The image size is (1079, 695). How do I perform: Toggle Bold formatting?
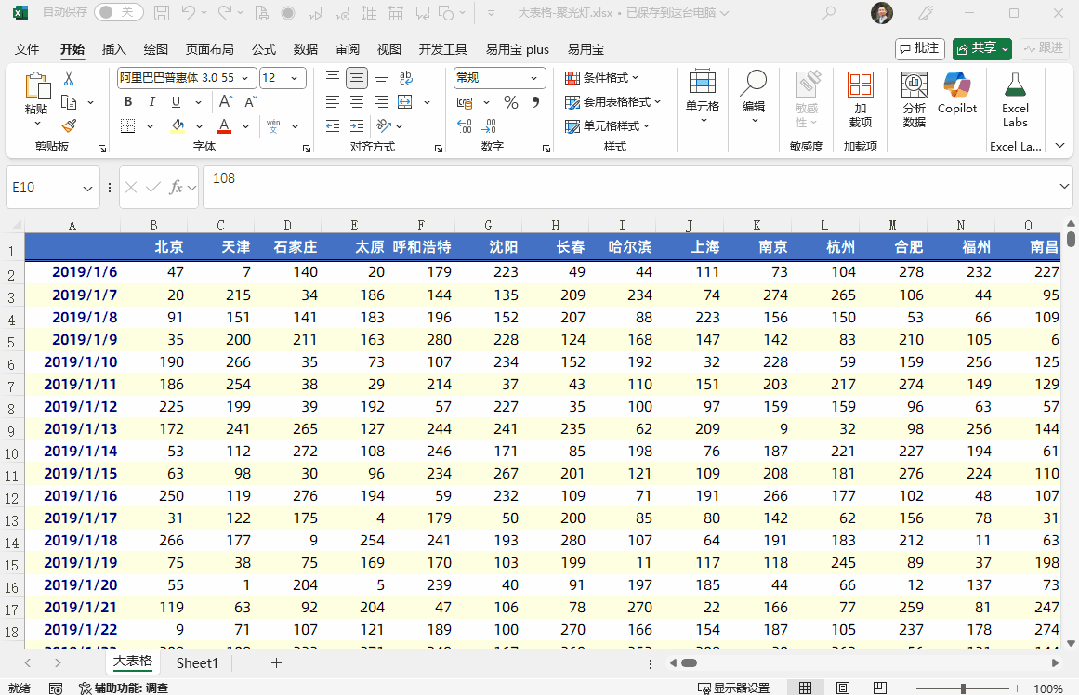[128, 102]
